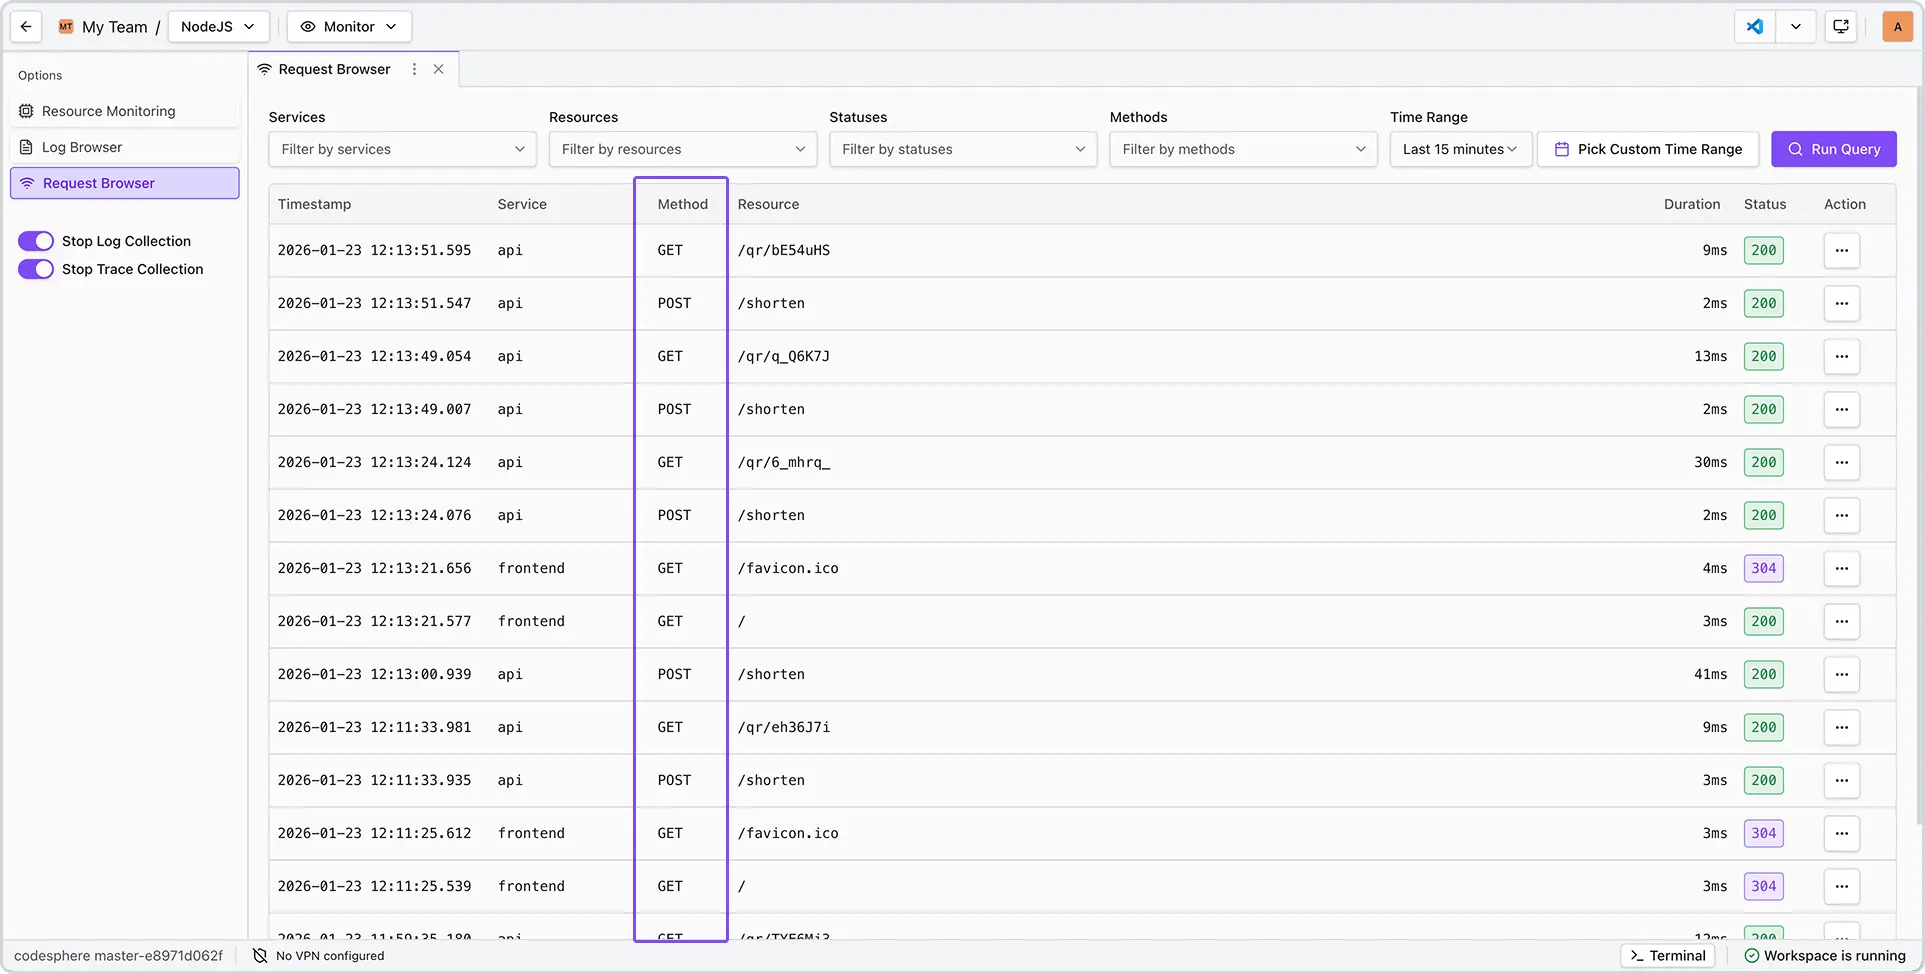Image resolution: width=1925 pixels, height=974 pixels.
Task: Open the Terminal from status bar
Action: [1667, 956]
